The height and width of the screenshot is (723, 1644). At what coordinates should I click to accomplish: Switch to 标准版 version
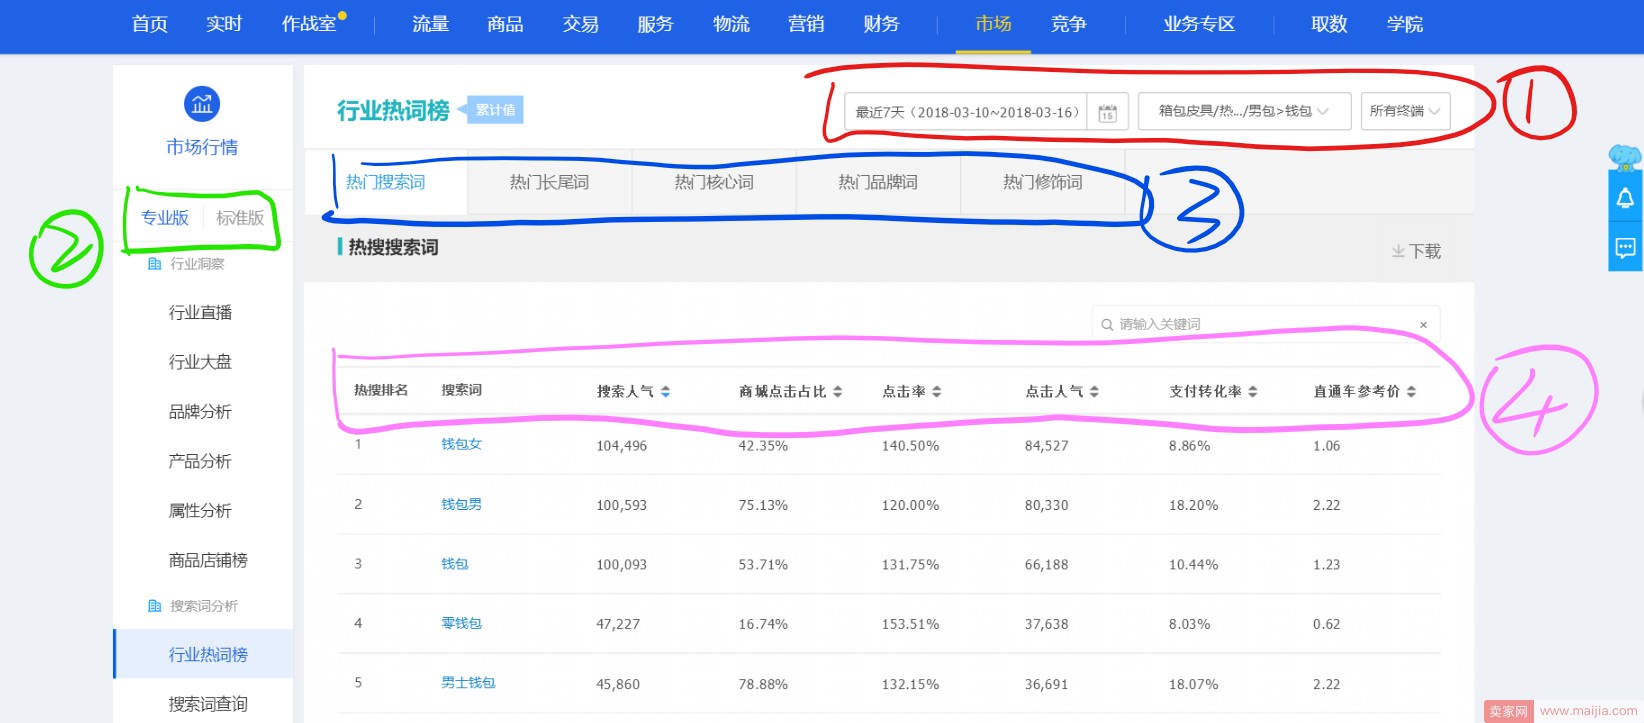(240, 218)
